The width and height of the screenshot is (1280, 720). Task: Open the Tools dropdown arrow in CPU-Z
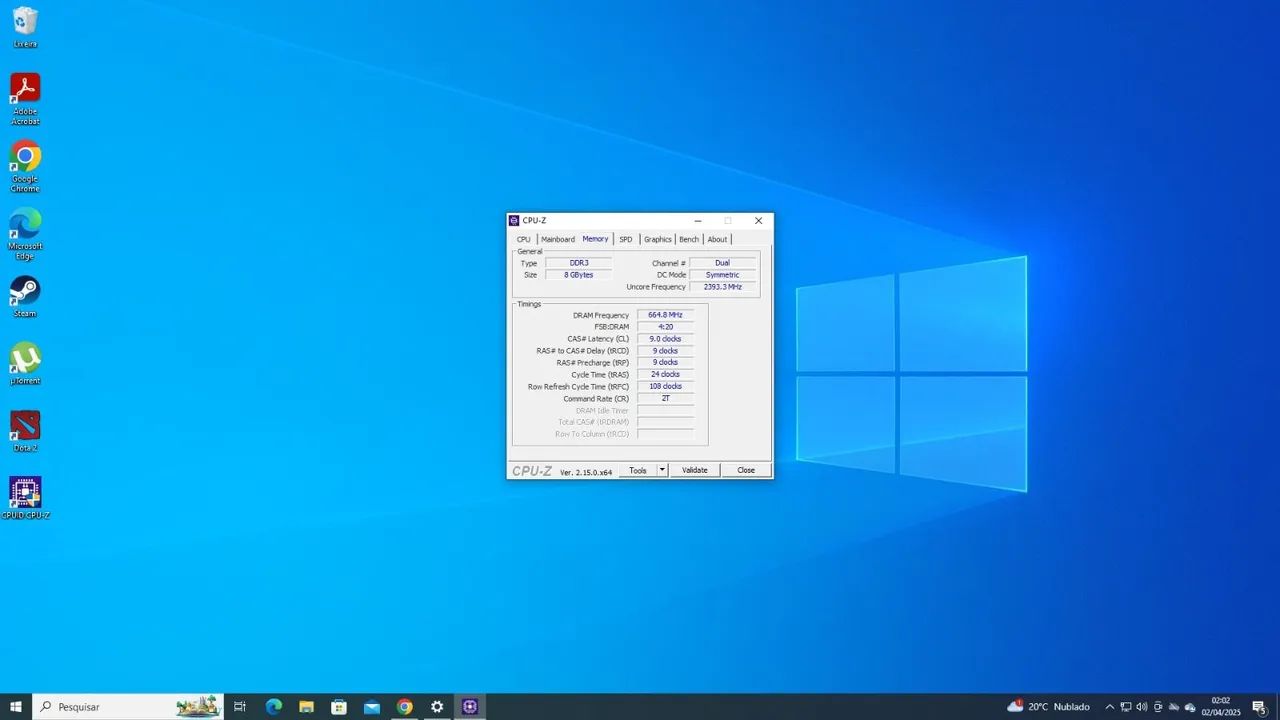click(x=662, y=470)
